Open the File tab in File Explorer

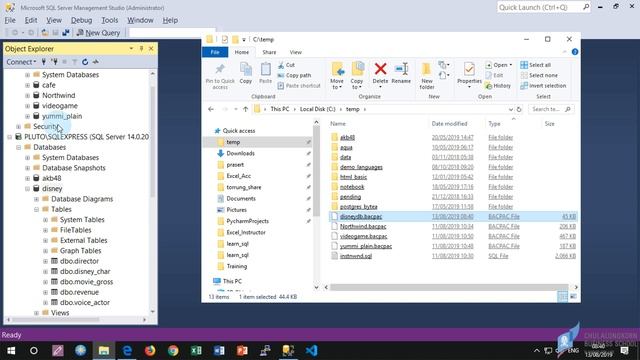[215, 52]
